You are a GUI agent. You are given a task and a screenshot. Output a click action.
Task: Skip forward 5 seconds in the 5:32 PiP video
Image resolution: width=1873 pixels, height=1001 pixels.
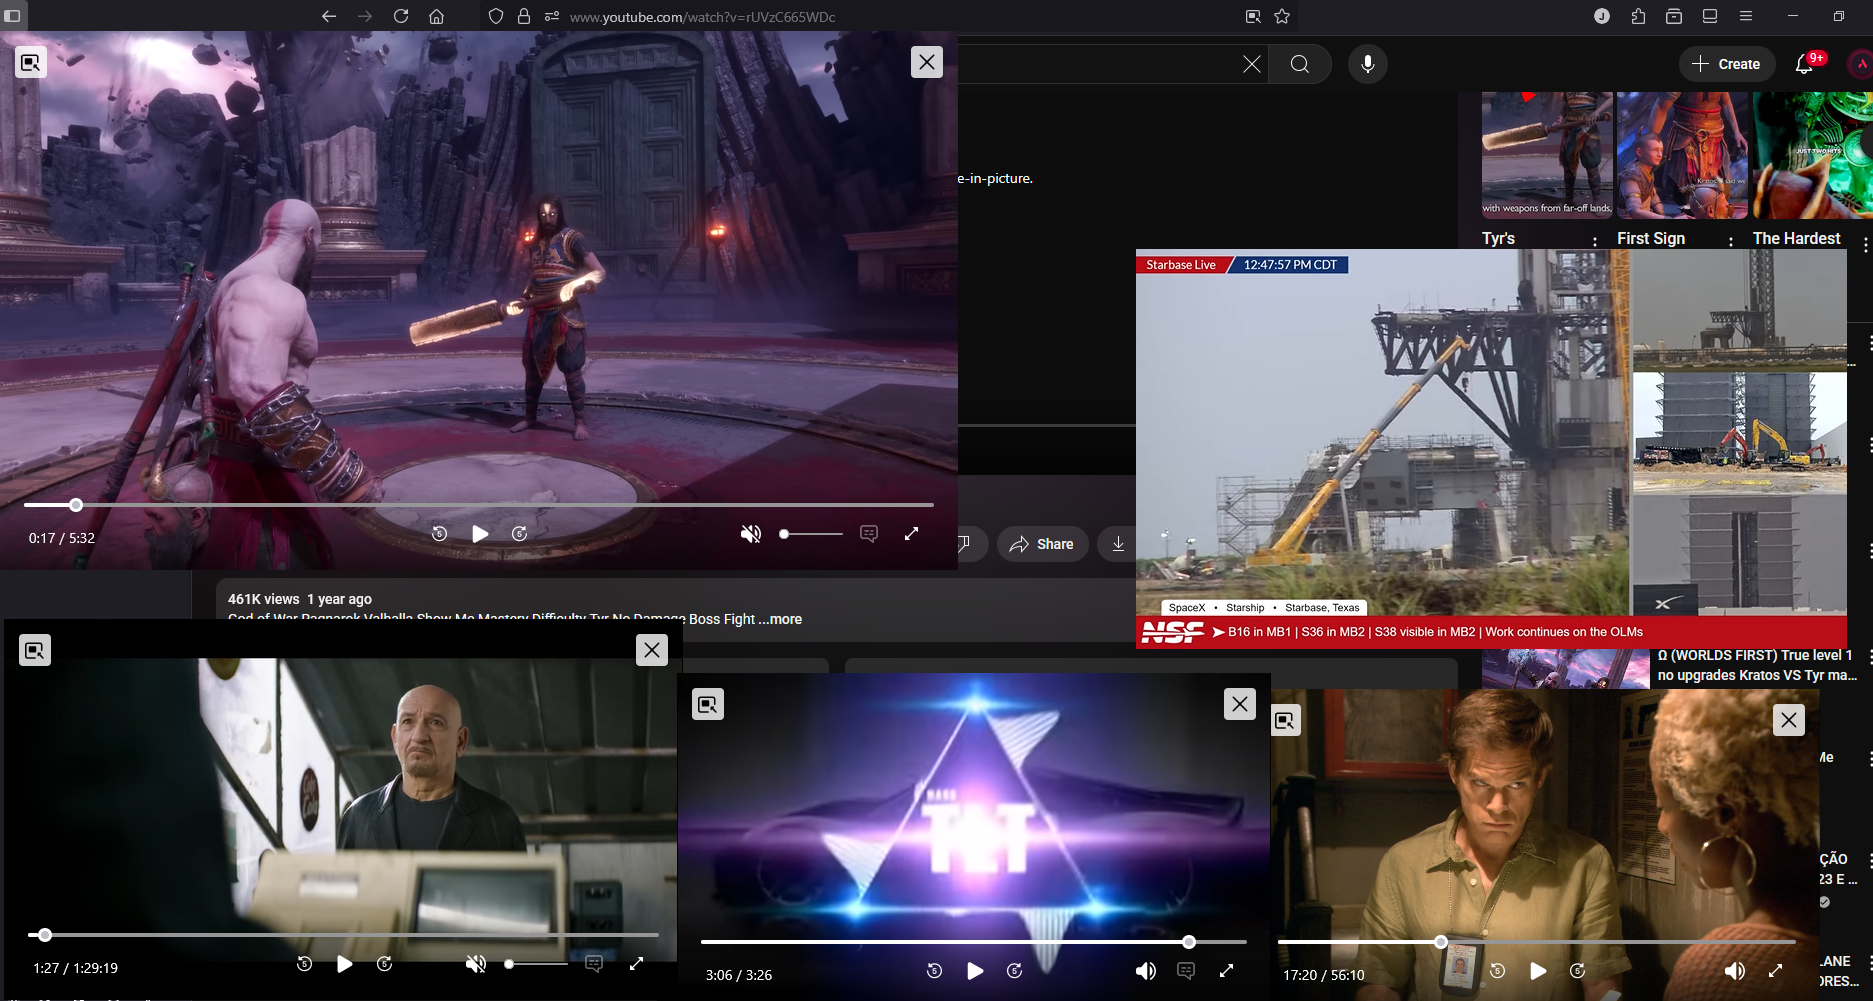(520, 534)
